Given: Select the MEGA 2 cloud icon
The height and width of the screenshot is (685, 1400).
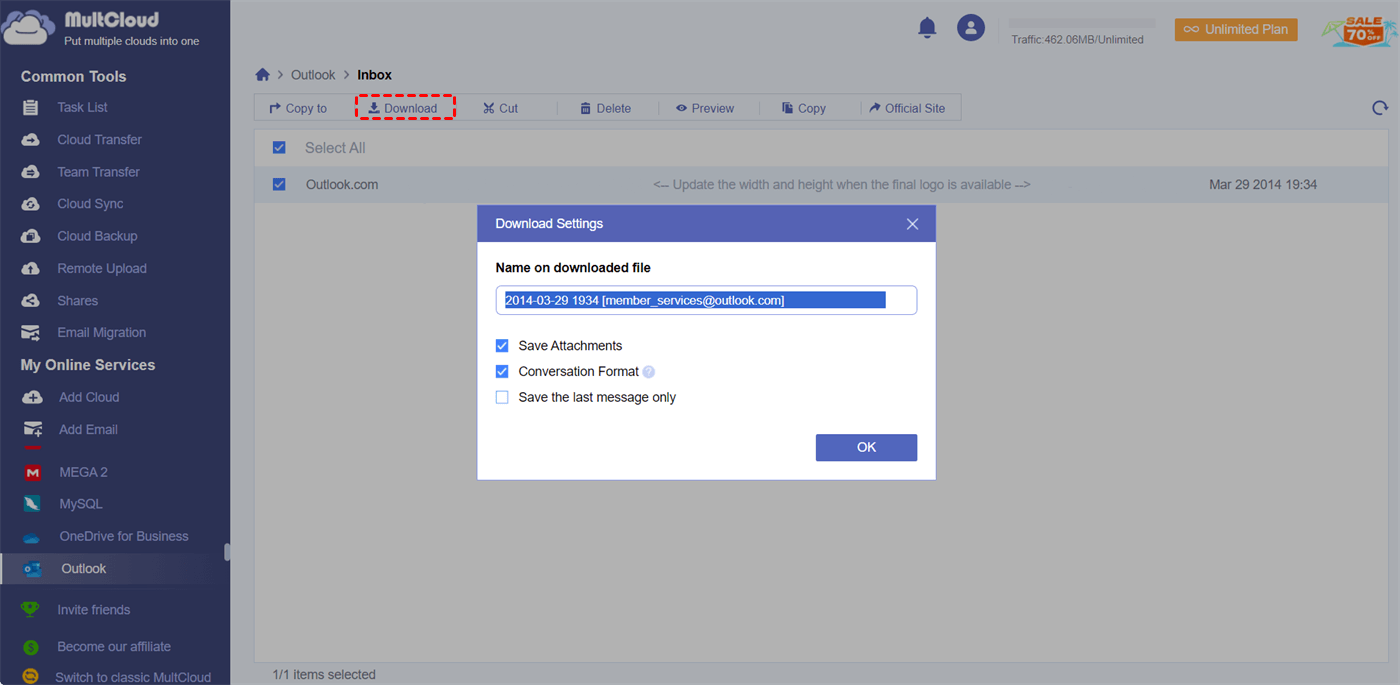Looking at the screenshot, I should point(33,472).
